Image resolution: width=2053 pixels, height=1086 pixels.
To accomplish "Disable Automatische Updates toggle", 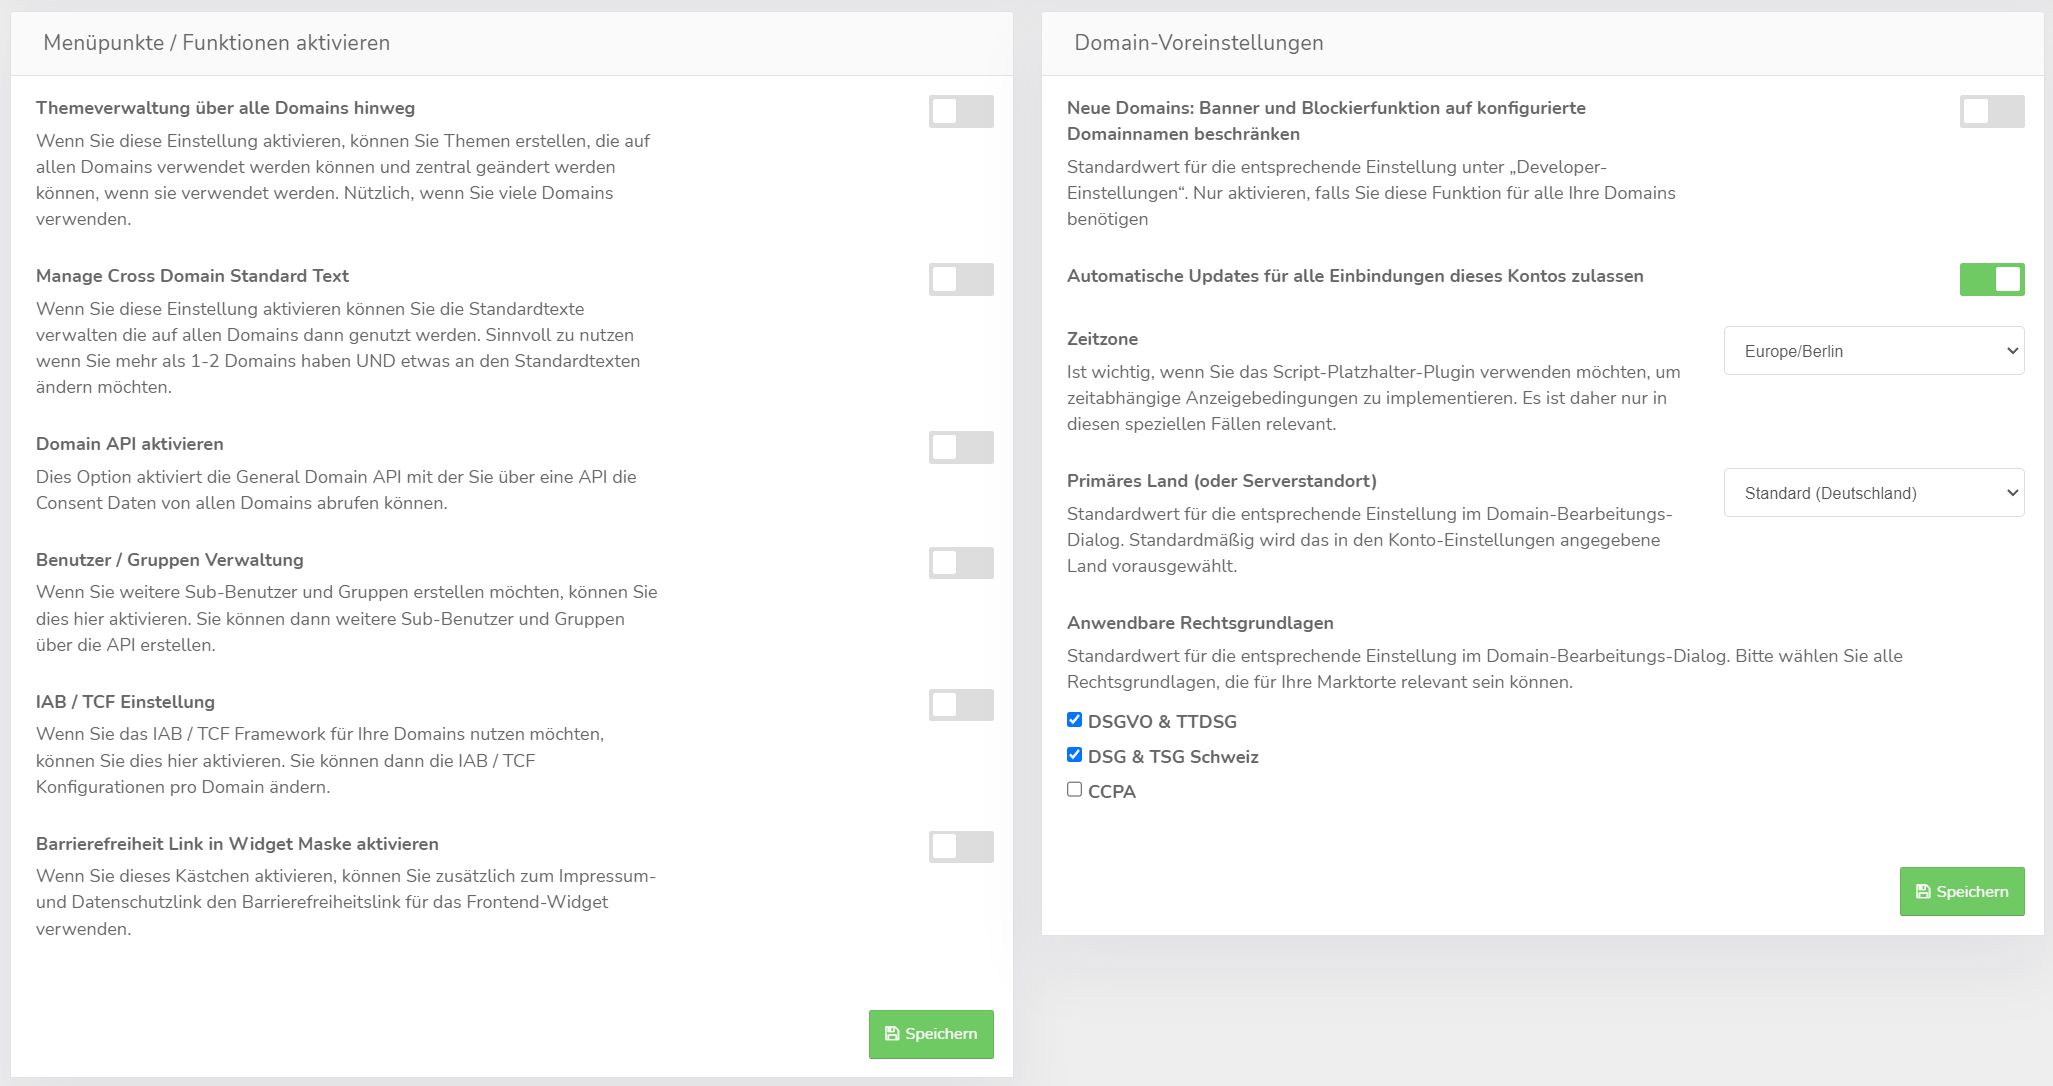I will [x=1991, y=279].
